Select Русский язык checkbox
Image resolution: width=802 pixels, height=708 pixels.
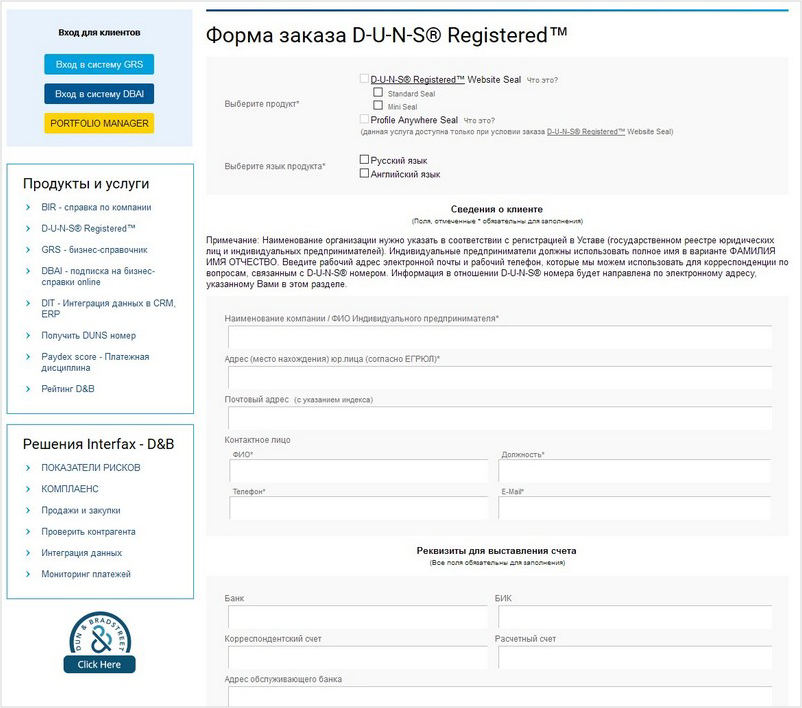pyautogui.click(x=364, y=159)
